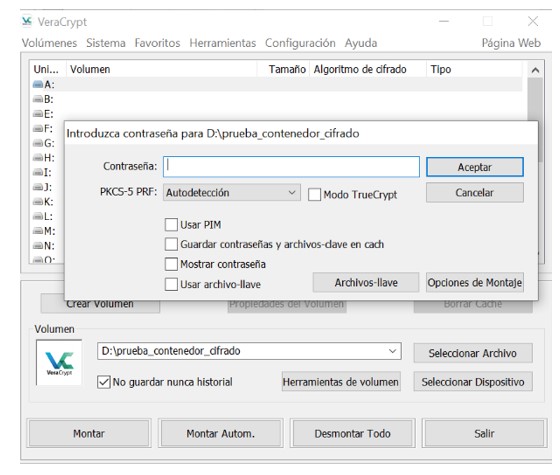The height and width of the screenshot is (475, 560).
Task: Click the Tipo column header
Action: tap(474, 69)
